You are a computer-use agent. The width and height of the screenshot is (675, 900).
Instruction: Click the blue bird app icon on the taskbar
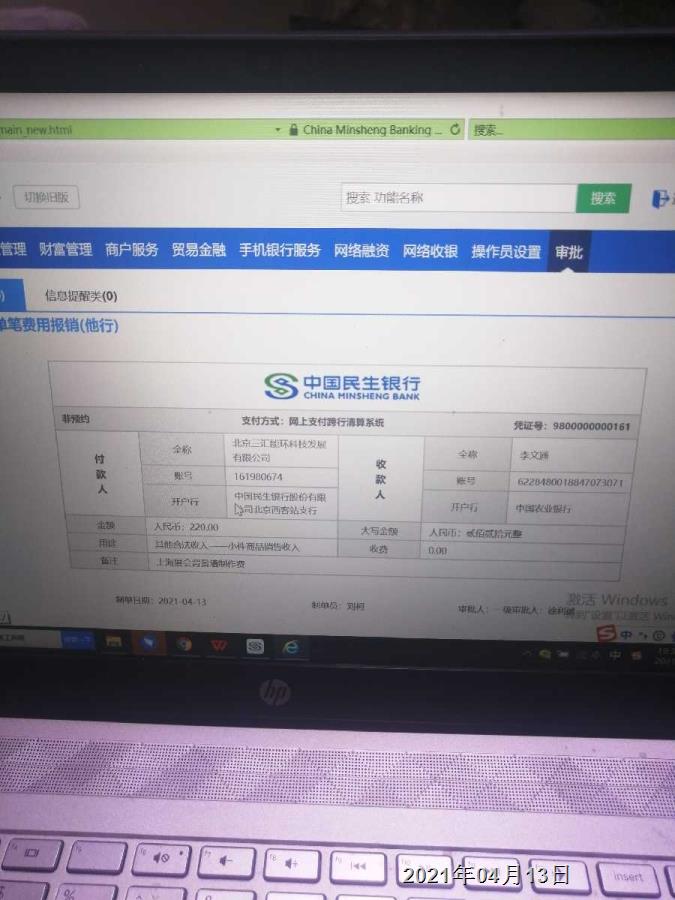click(149, 643)
